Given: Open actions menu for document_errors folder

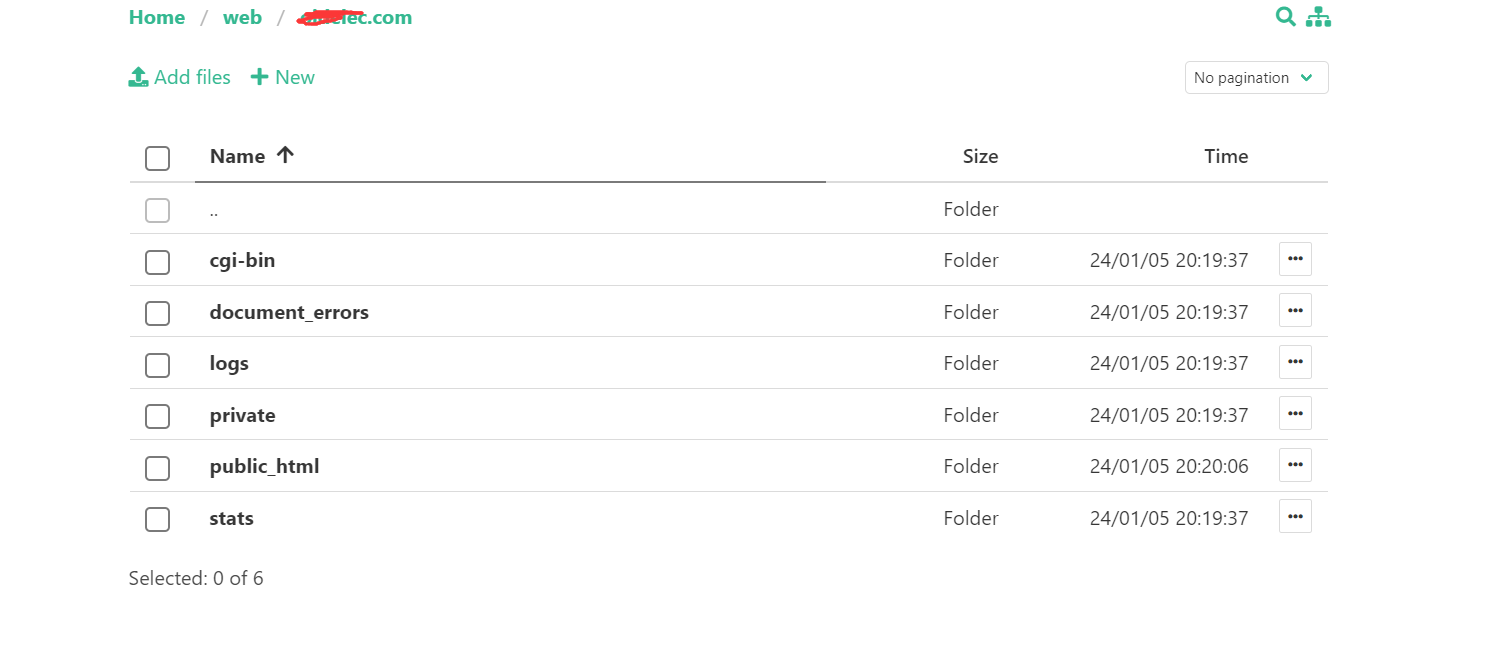Looking at the screenshot, I should [1295, 311].
